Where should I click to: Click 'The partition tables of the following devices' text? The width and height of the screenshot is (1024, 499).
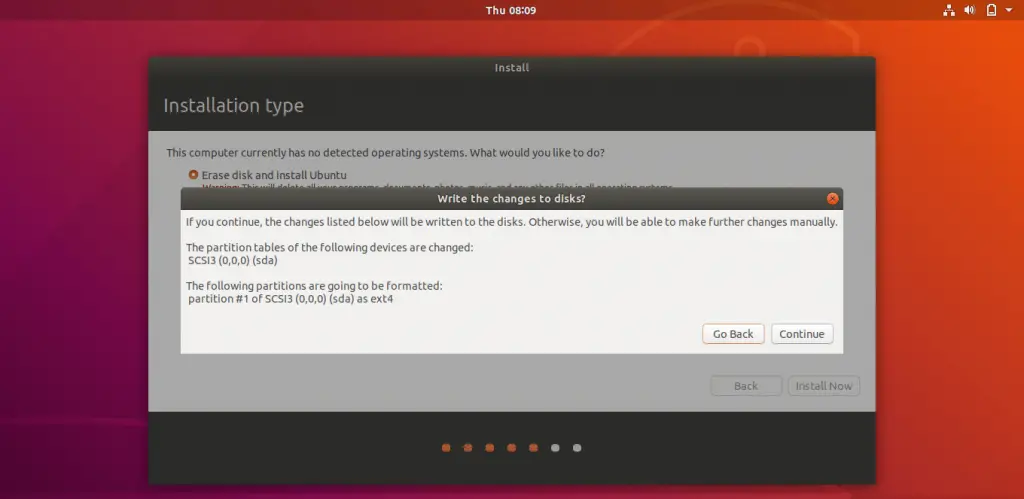pos(330,248)
